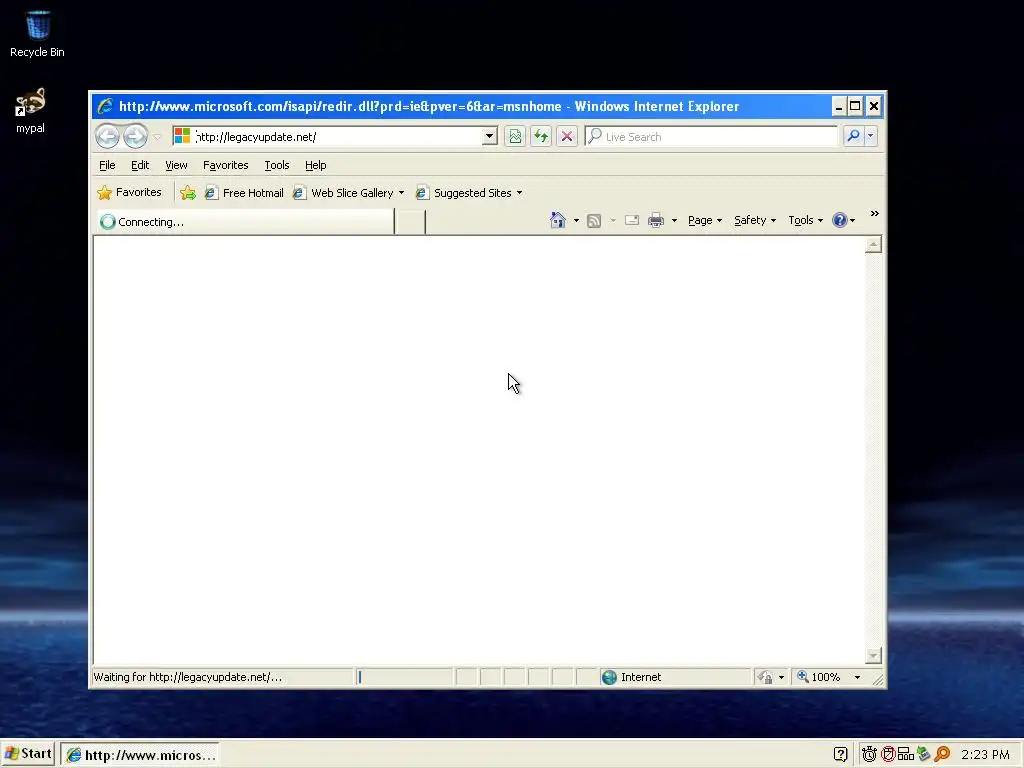
Task: Click the scrollbar up arrow
Action: 873,244
